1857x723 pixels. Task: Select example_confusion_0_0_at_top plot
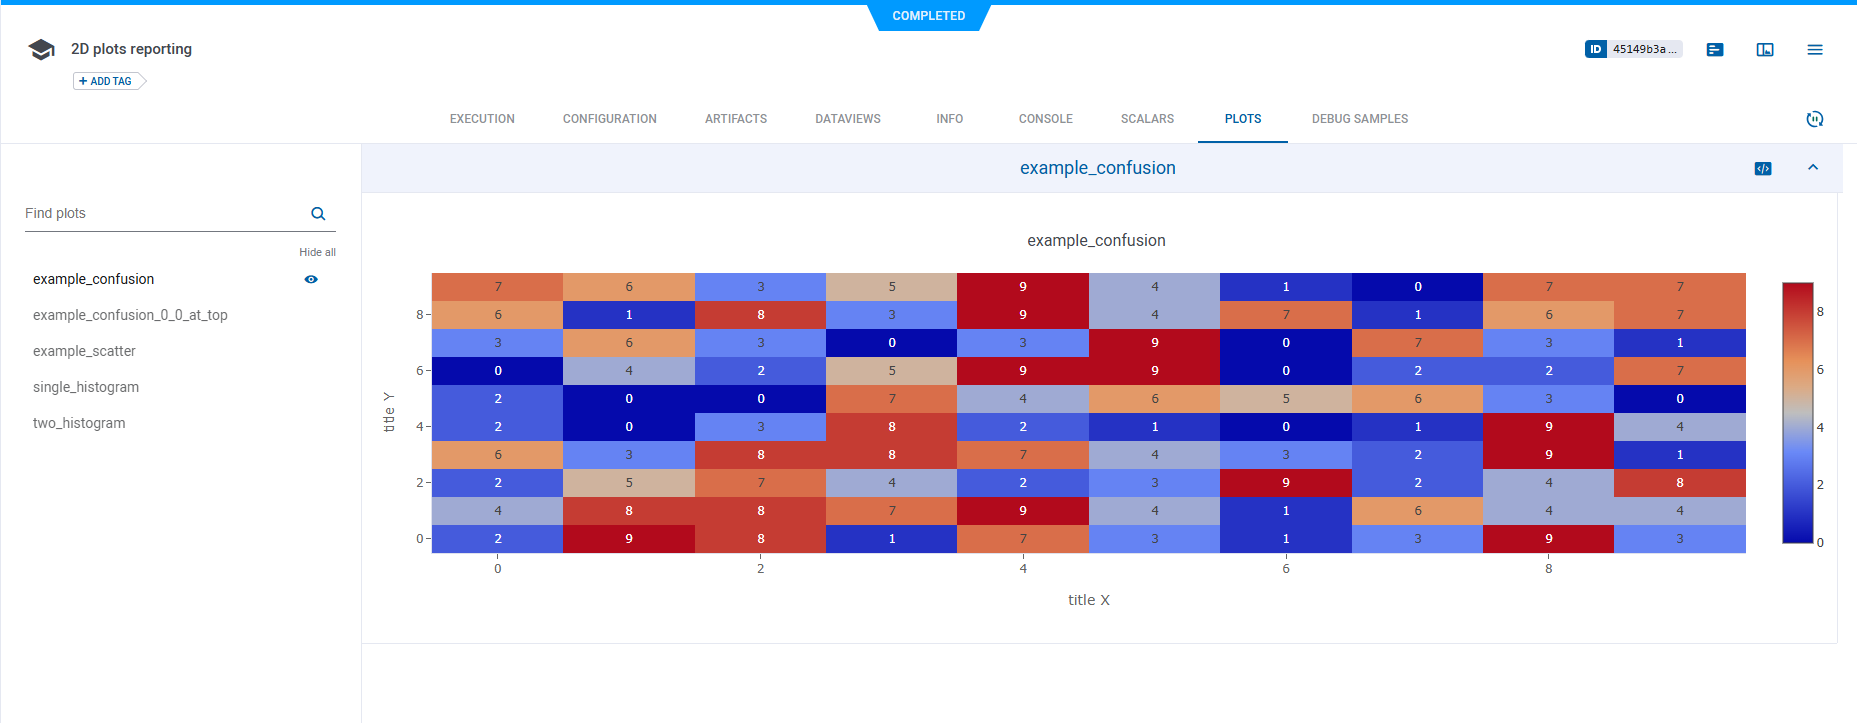coord(130,315)
